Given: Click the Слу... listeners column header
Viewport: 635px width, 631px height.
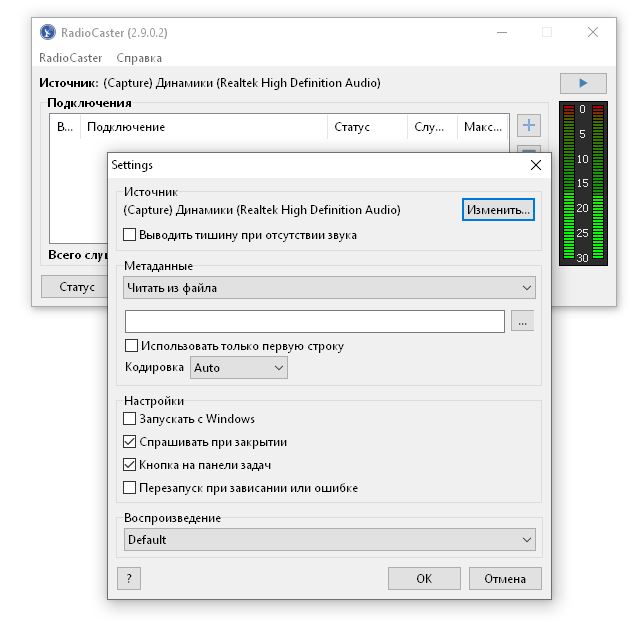Looking at the screenshot, I should [433, 127].
